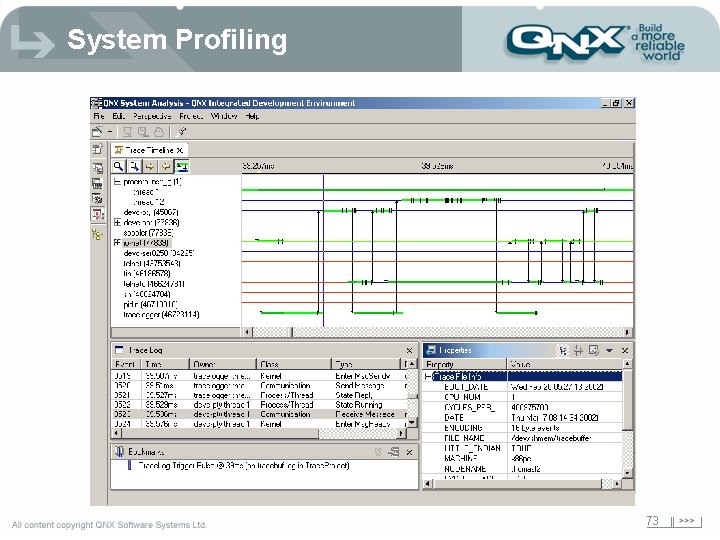
Task: Sort Trace Log by the Class column
Action: coord(294,364)
